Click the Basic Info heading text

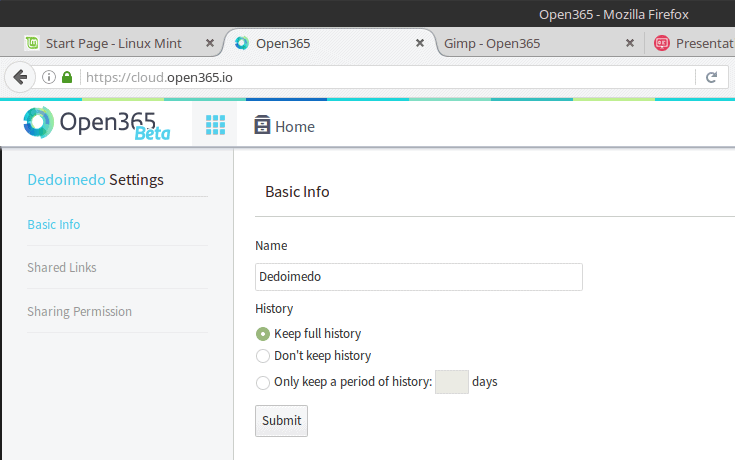point(297,192)
